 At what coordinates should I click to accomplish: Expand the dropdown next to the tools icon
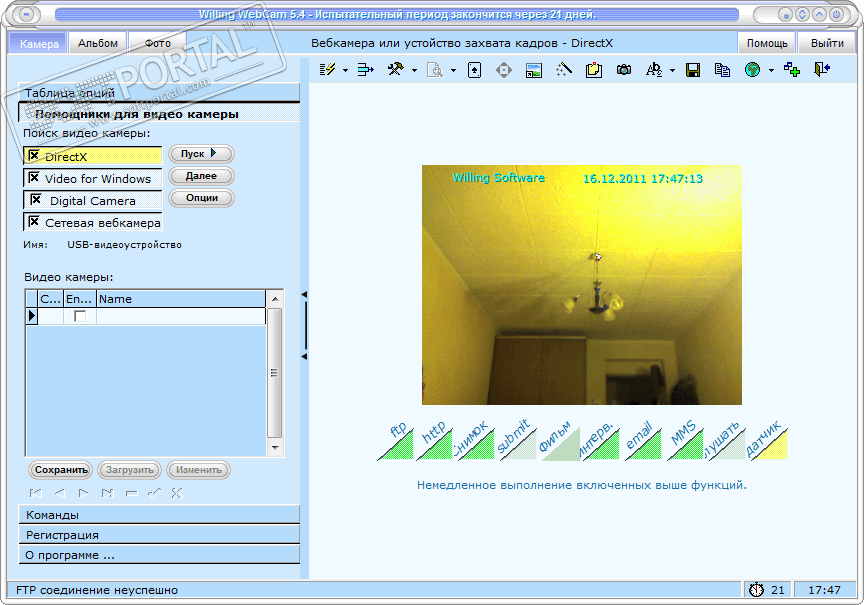click(x=414, y=71)
